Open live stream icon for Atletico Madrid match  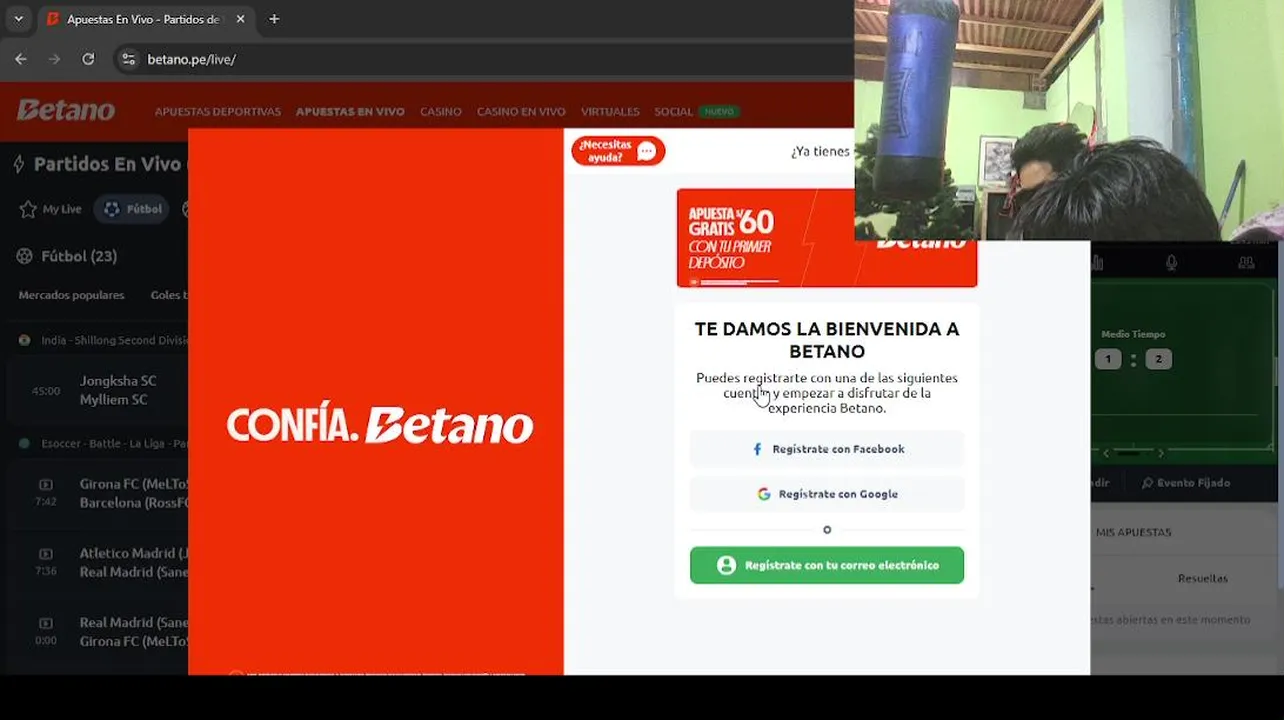(x=46, y=554)
